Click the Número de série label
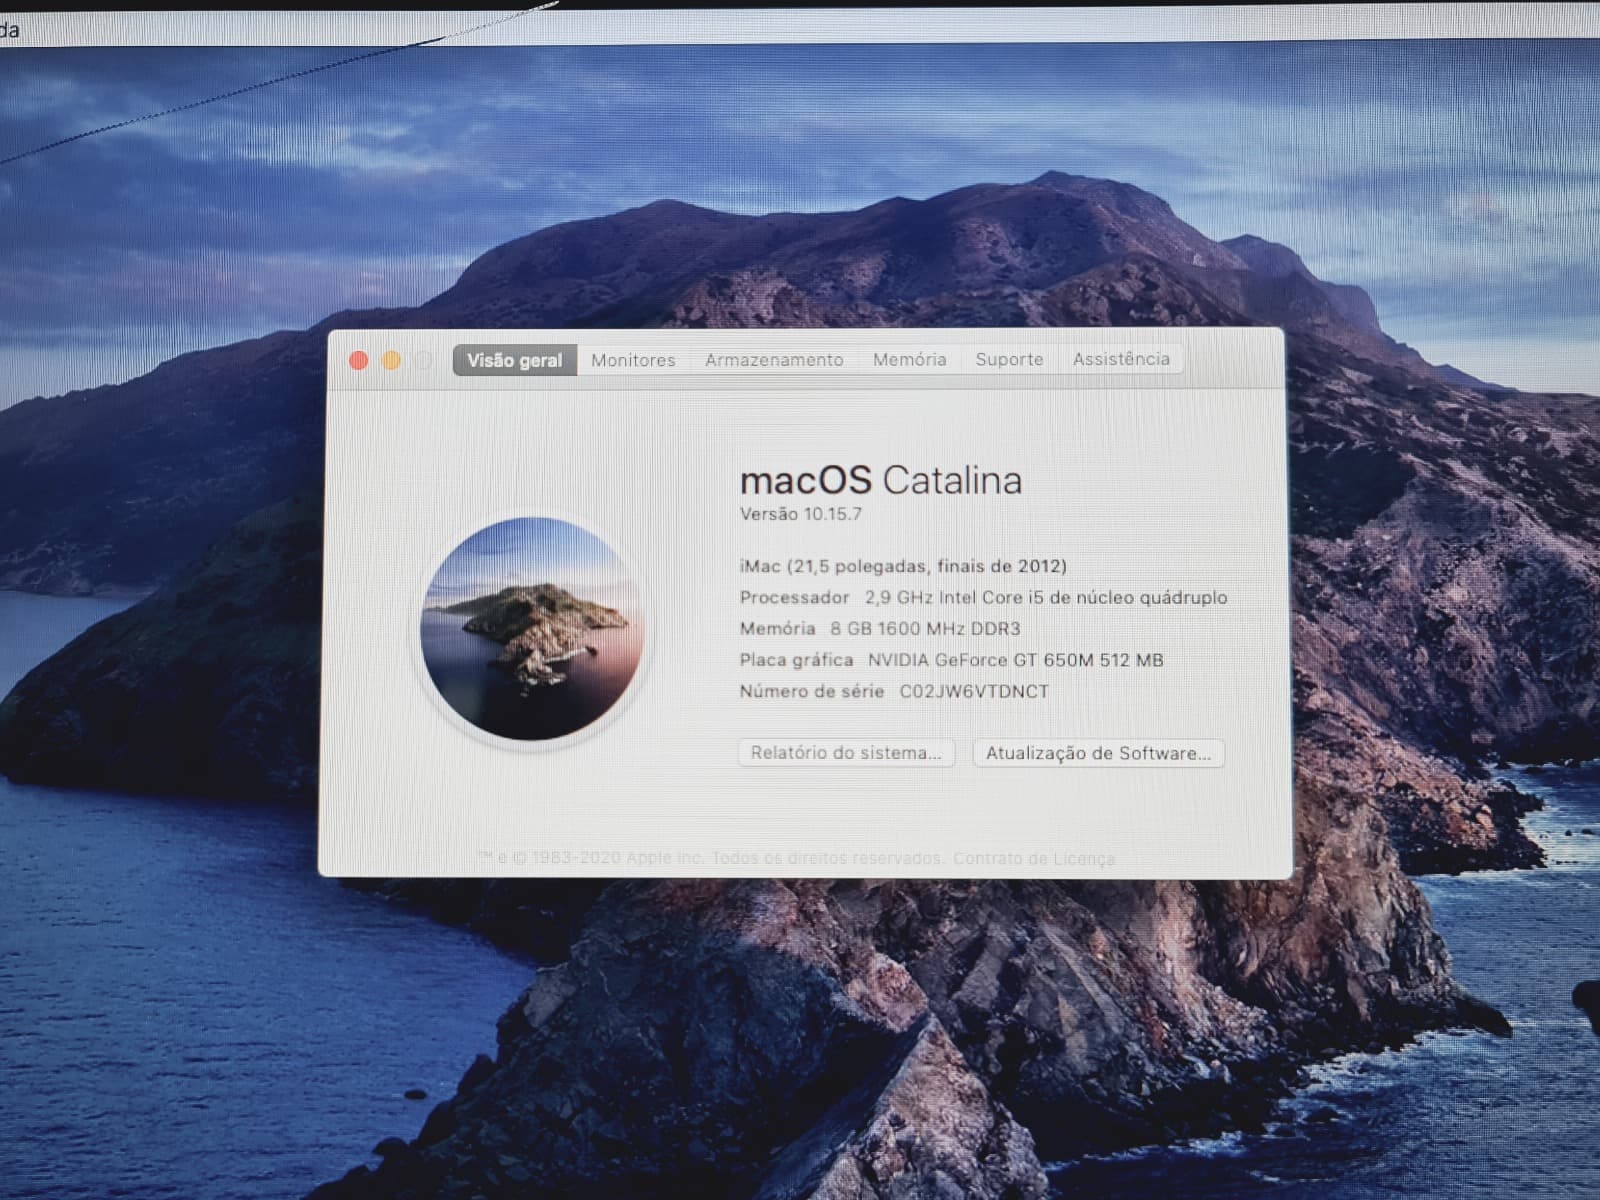 click(812, 691)
